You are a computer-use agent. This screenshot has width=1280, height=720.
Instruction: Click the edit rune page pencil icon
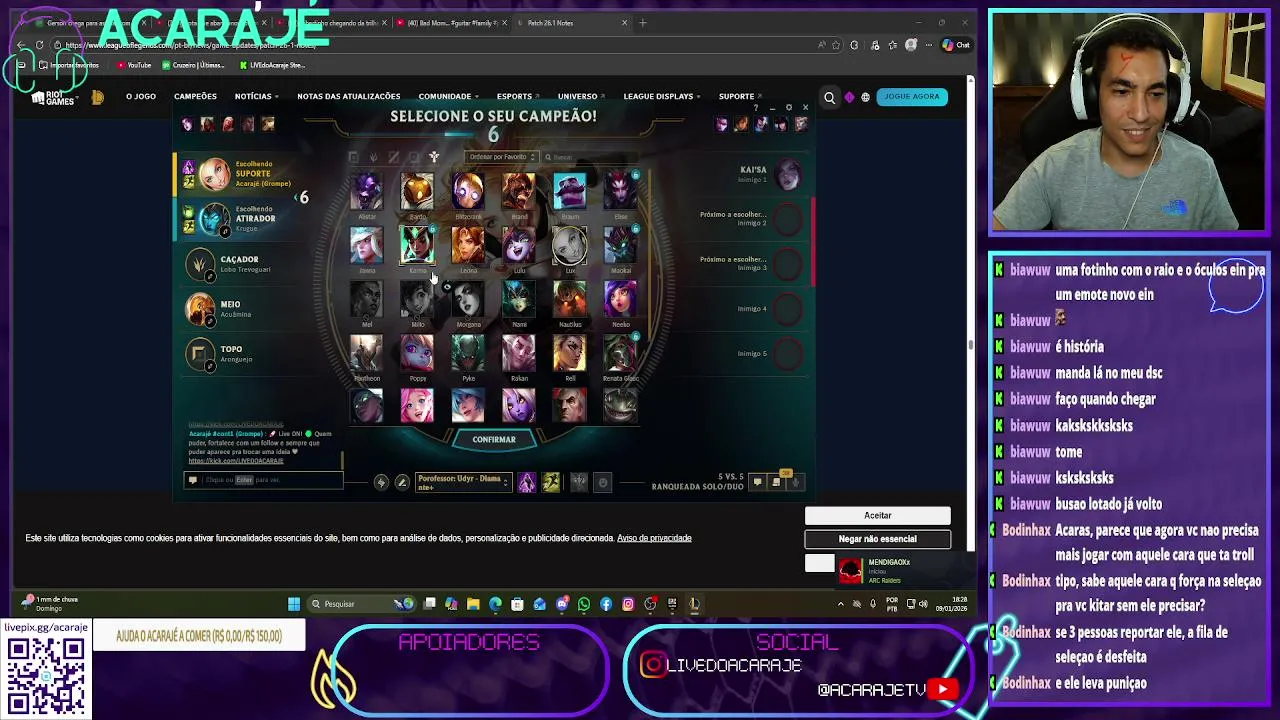(402, 482)
